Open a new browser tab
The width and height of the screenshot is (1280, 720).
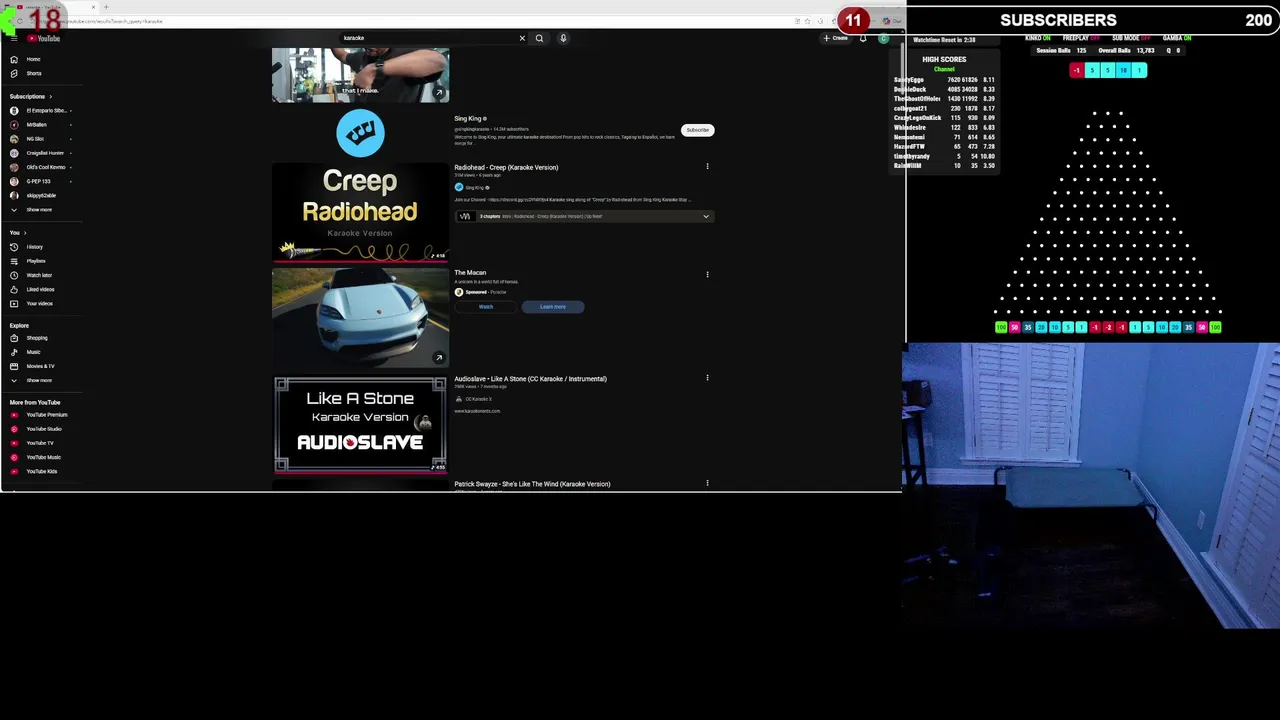106,7
